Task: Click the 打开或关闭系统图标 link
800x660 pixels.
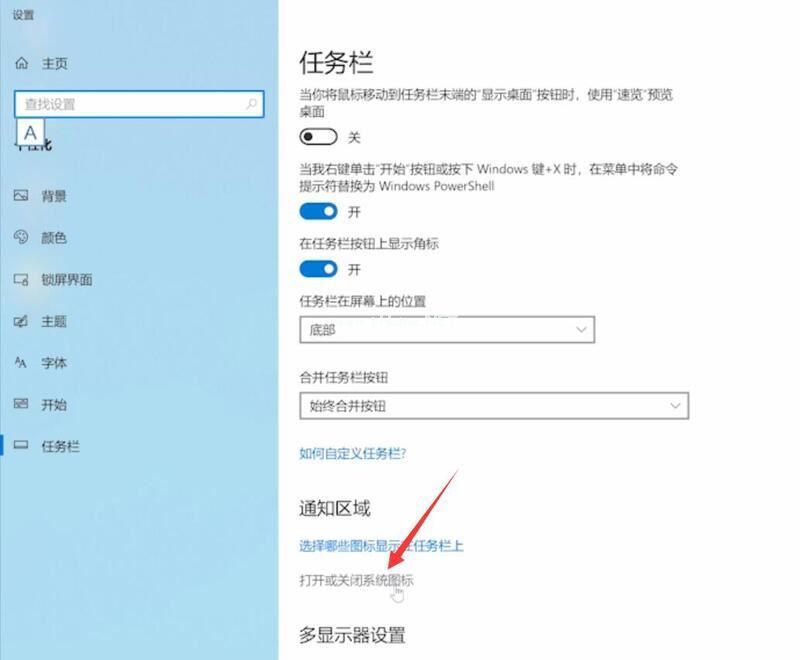Action: 356,580
